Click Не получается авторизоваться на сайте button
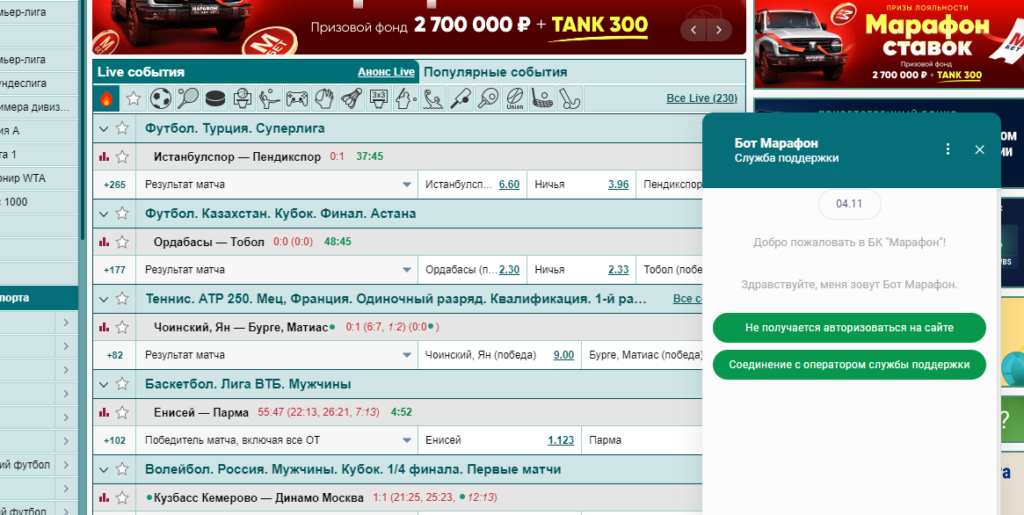This screenshot has width=1024, height=515. 849,328
